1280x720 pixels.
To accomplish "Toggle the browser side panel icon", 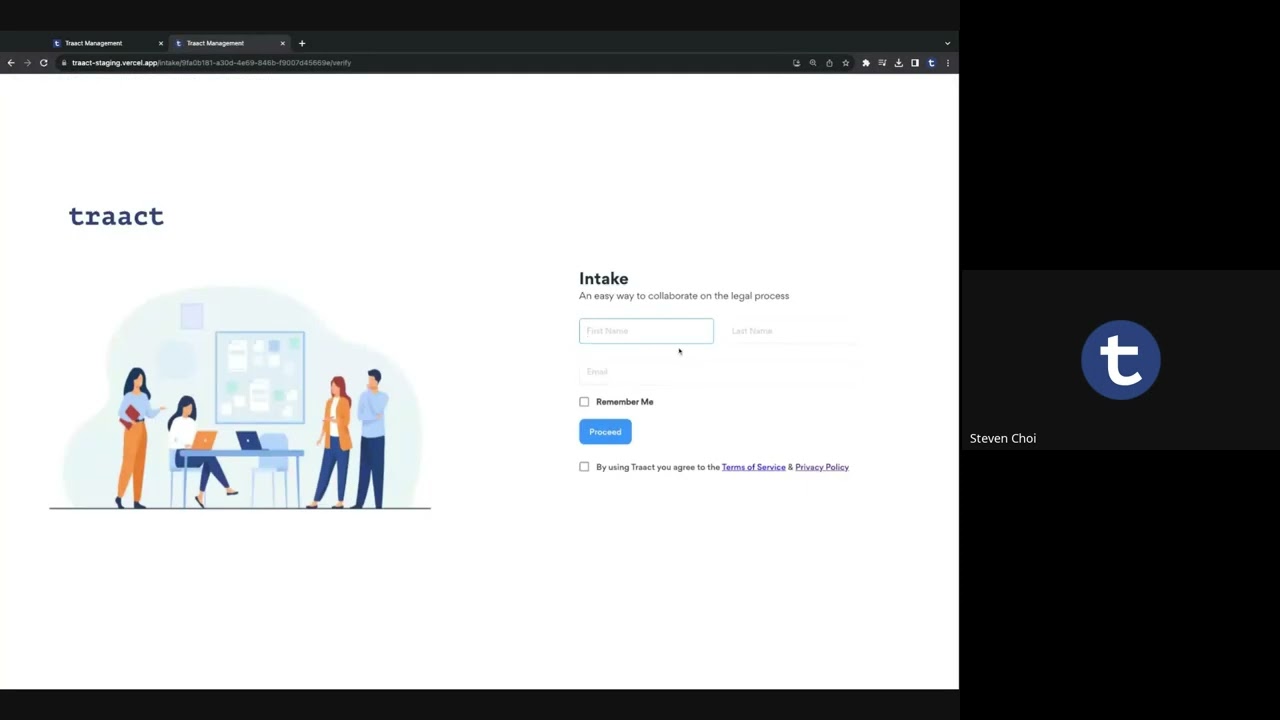I will (x=914, y=63).
